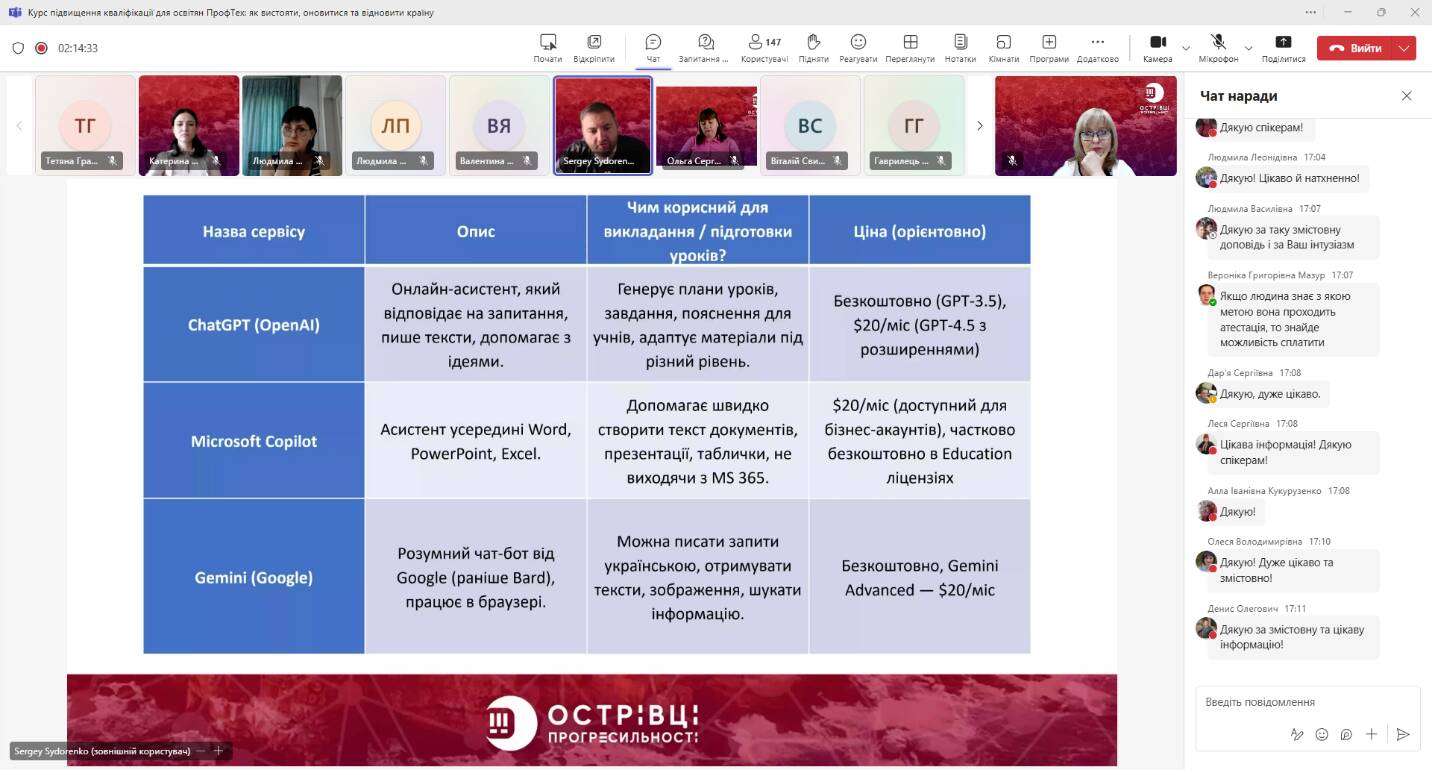This screenshot has height=770, width=1432.
Task: Show next participants with right chevron
Action: 980,126
